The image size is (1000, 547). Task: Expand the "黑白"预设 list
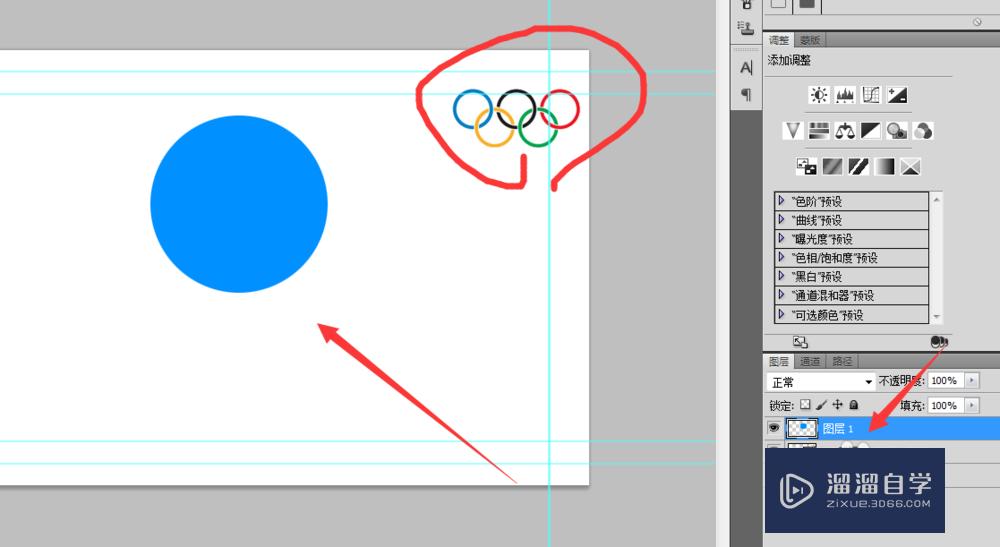pos(781,276)
